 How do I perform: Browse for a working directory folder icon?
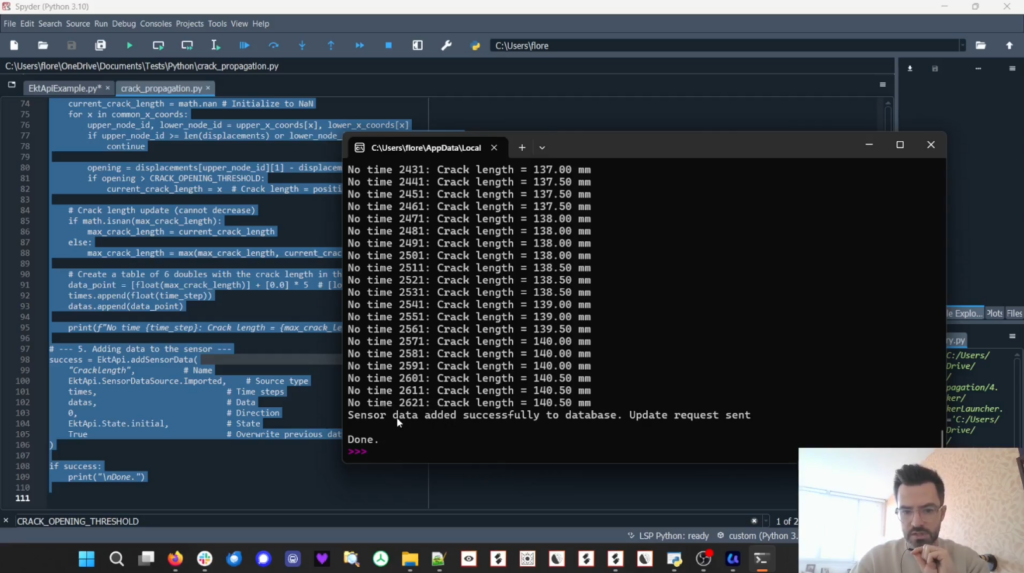tap(980, 45)
